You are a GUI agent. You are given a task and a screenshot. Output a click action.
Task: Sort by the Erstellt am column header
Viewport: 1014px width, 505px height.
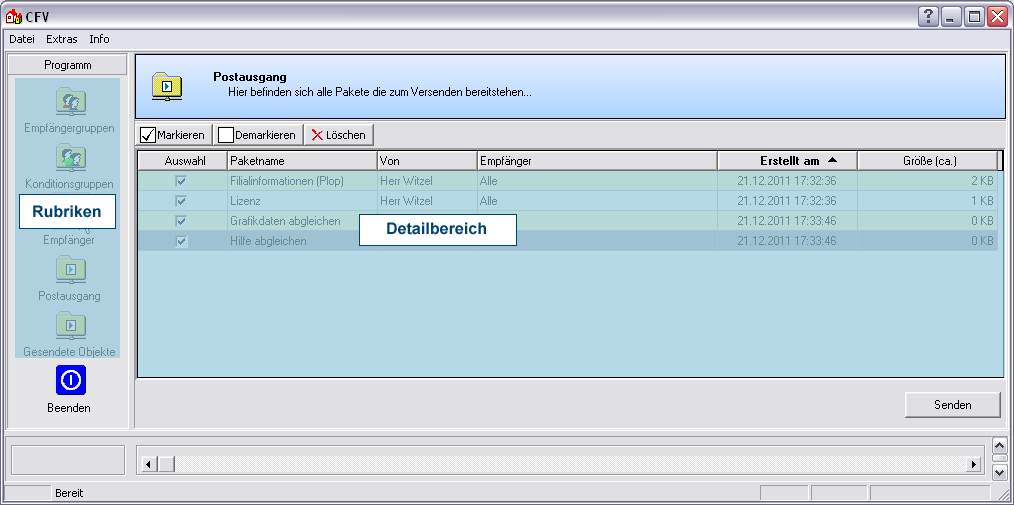click(x=788, y=161)
